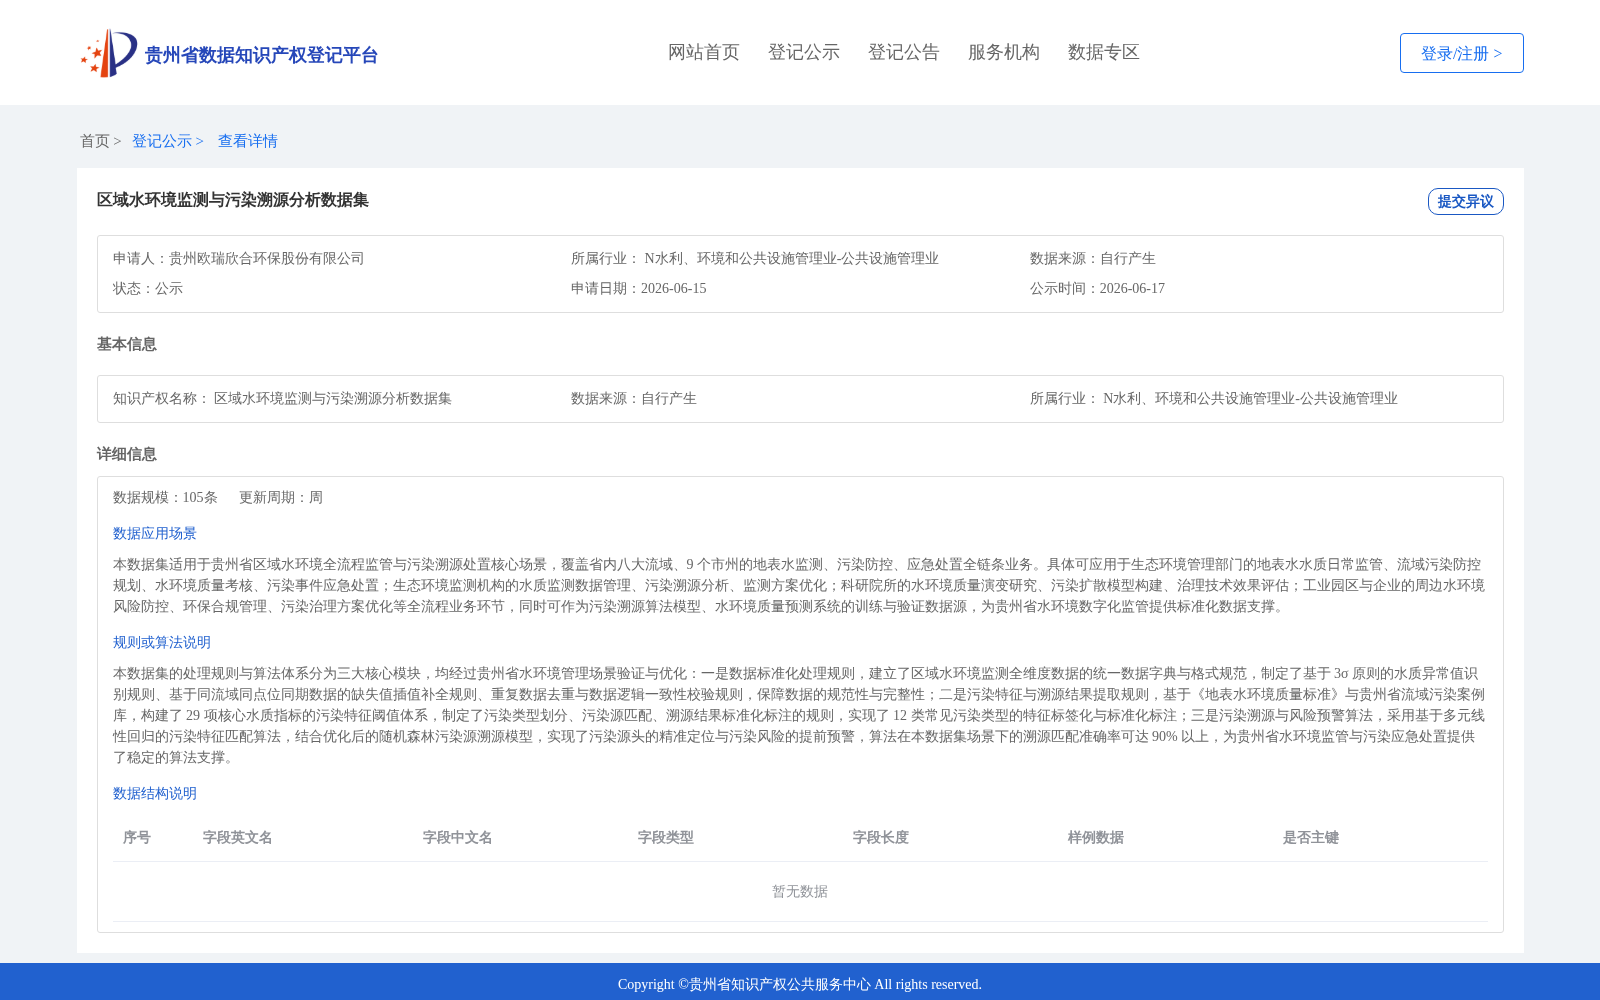Click 知识产权名称 field in 基本信息
The image size is (1600, 1000).
pos(282,398)
